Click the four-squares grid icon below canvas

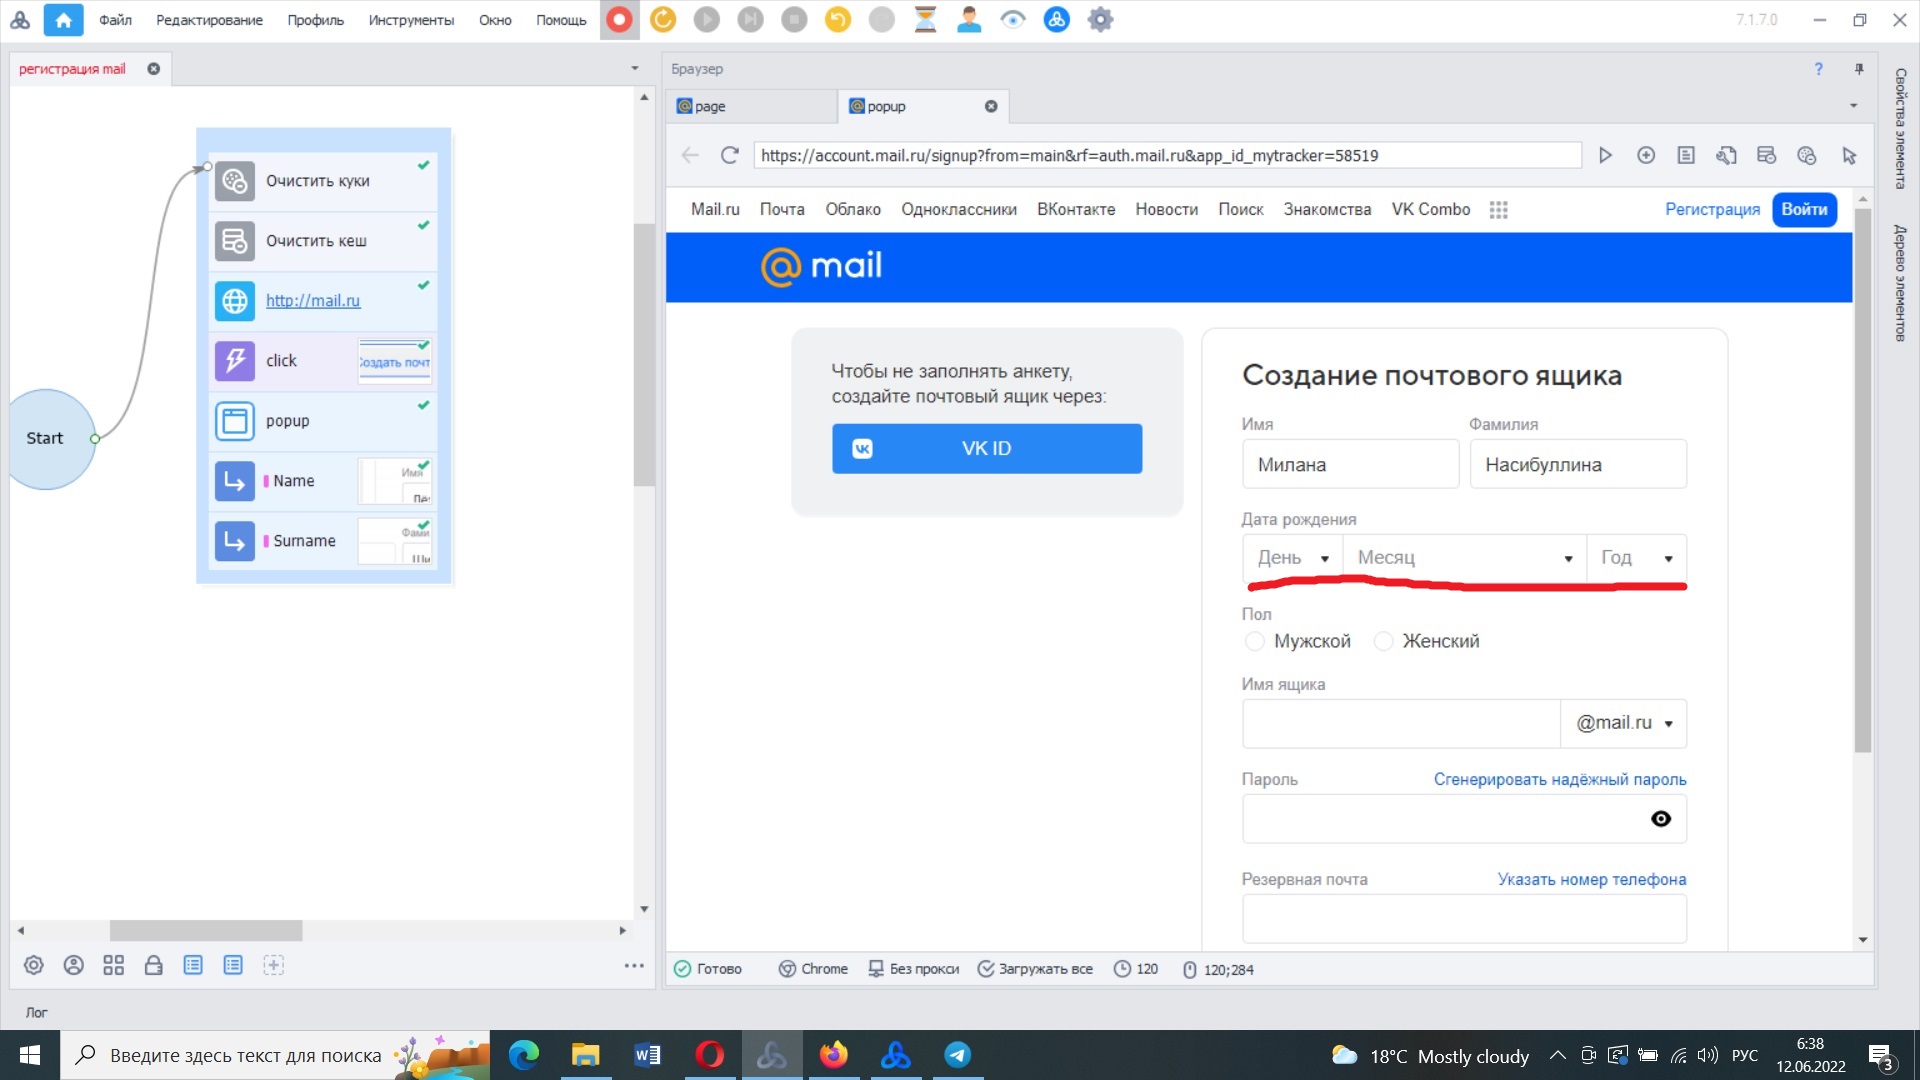114,965
